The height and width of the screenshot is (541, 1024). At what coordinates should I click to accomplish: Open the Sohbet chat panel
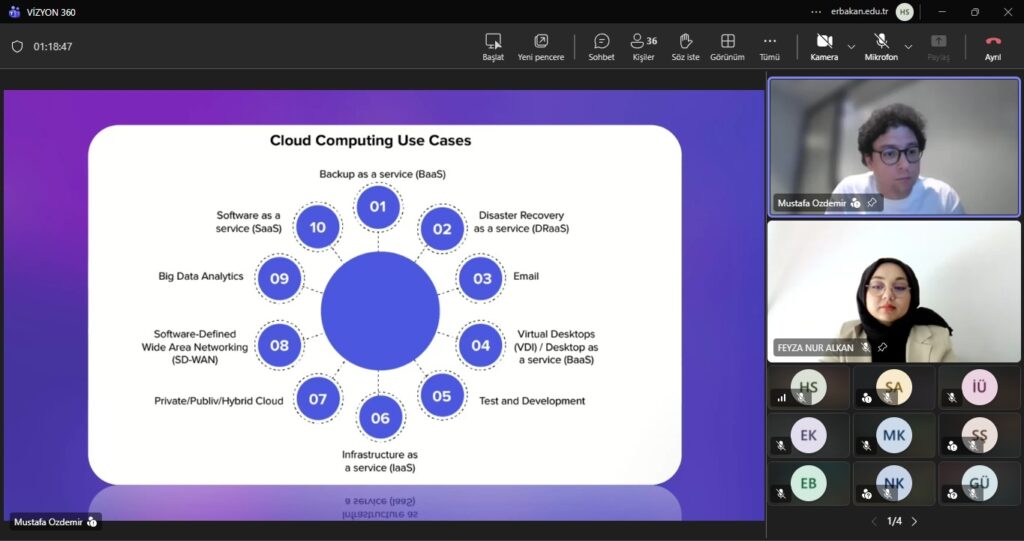601,41
